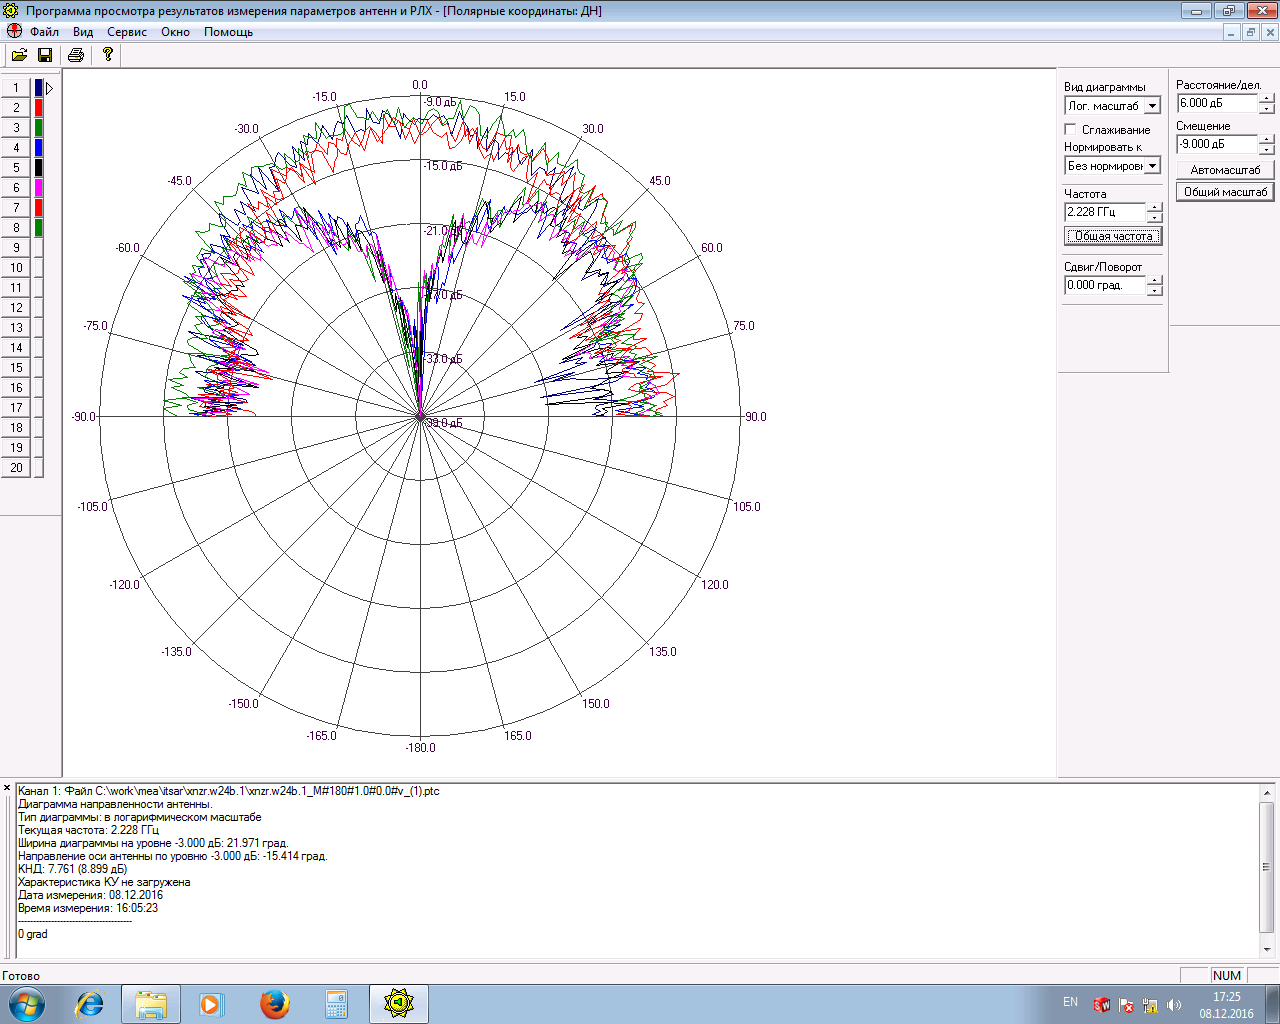The width and height of the screenshot is (1280, 1024).
Task: Open the Нормировать к dropdown
Action: coord(1152,166)
